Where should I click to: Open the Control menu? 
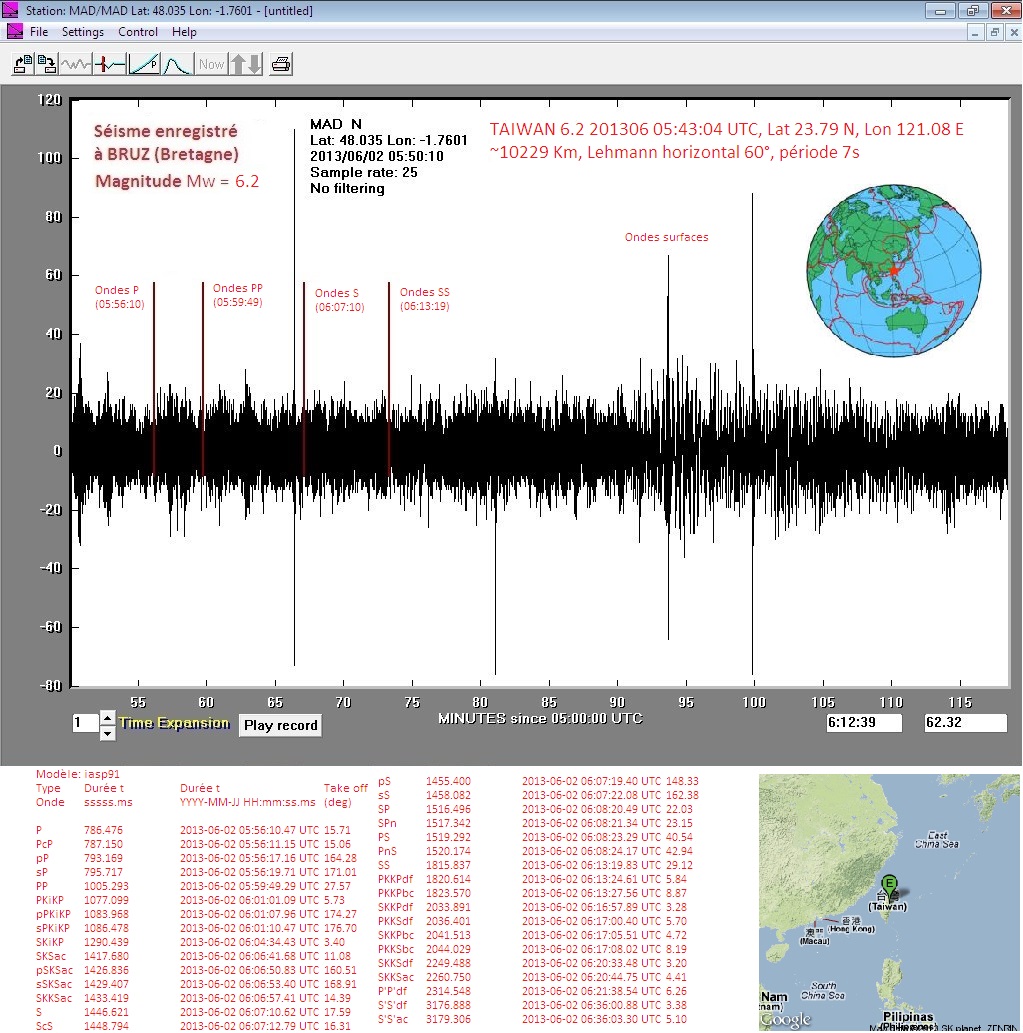[138, 32]
